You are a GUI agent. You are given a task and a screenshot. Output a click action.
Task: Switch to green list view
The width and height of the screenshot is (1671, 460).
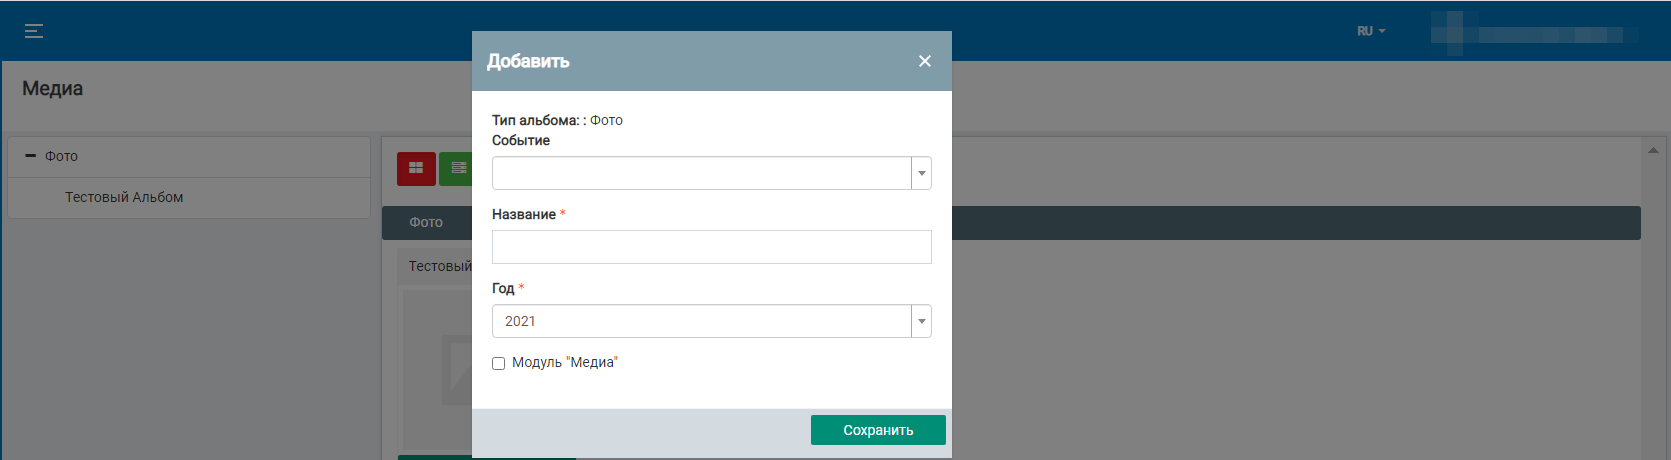pyautogui.click(x=457, y=169)
